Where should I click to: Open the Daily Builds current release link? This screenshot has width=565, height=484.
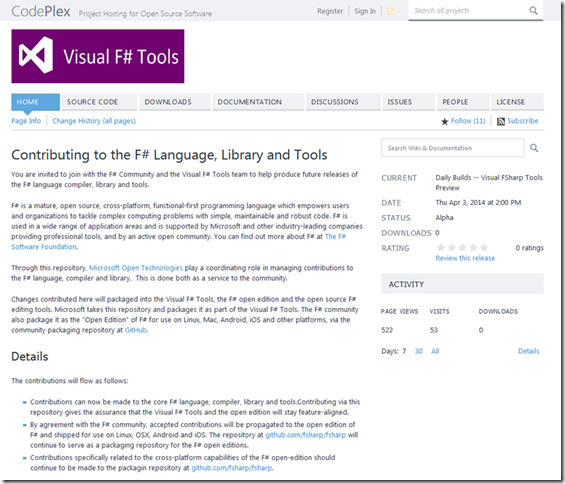(489, 182)
